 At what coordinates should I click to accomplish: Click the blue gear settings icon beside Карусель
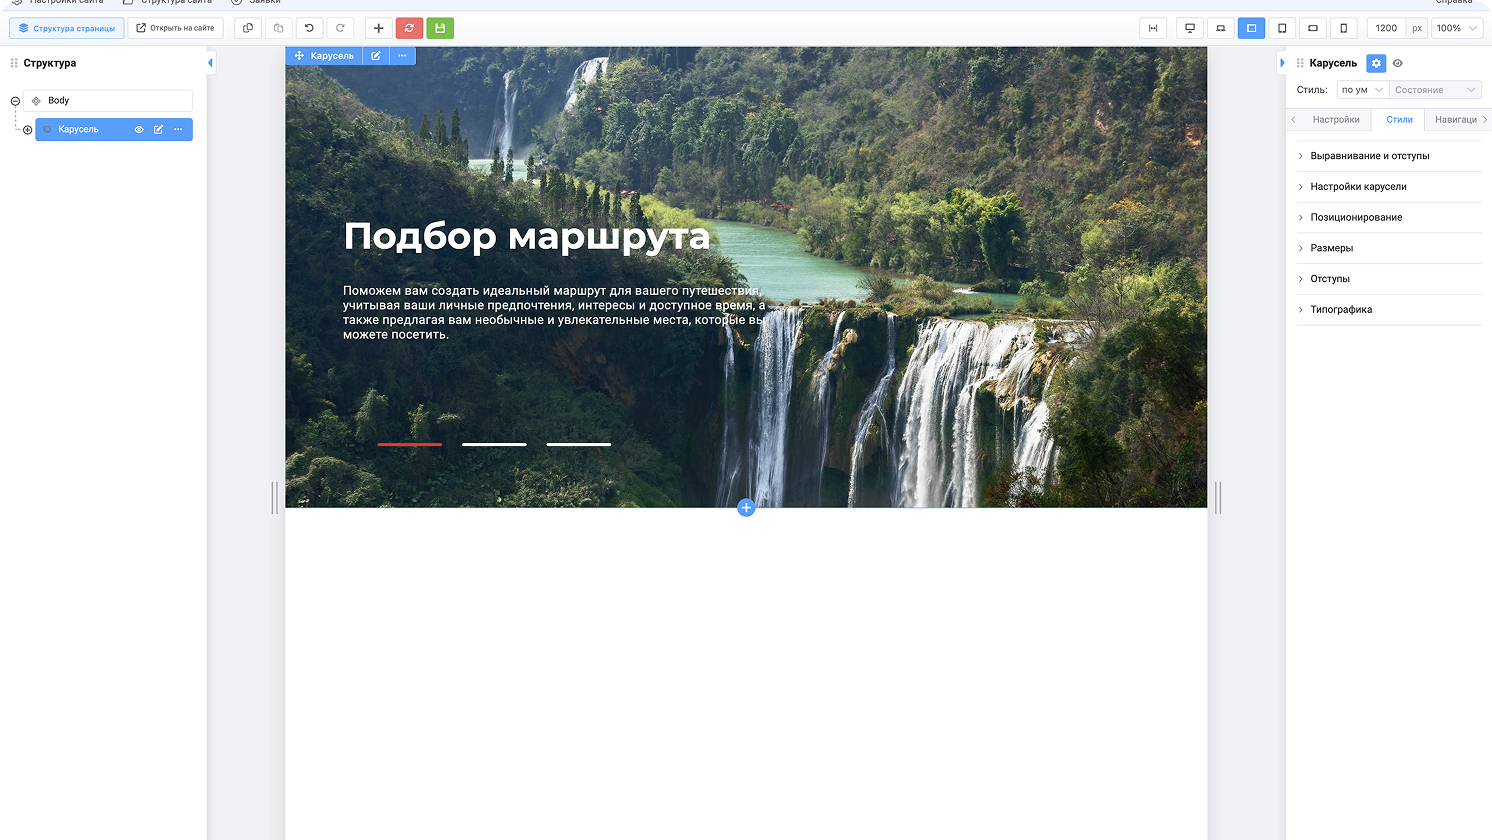1376,63
